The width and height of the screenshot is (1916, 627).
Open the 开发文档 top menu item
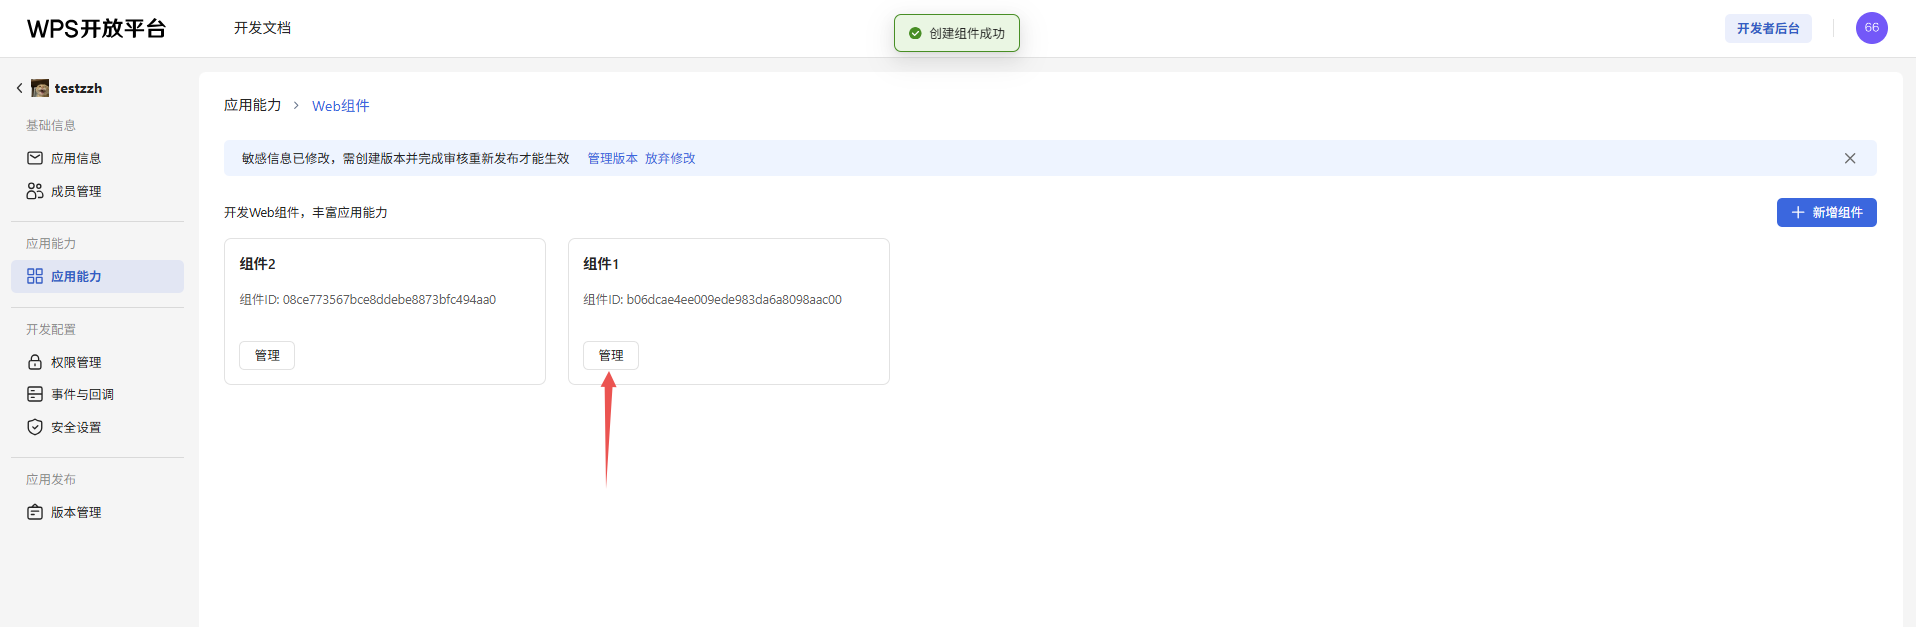point(262,28)
